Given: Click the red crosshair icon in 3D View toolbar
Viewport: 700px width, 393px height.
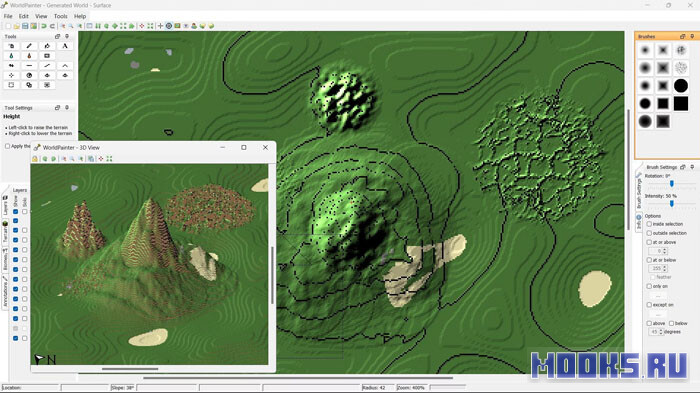Looking at the screenshot, I should click(x=101, y=159).
